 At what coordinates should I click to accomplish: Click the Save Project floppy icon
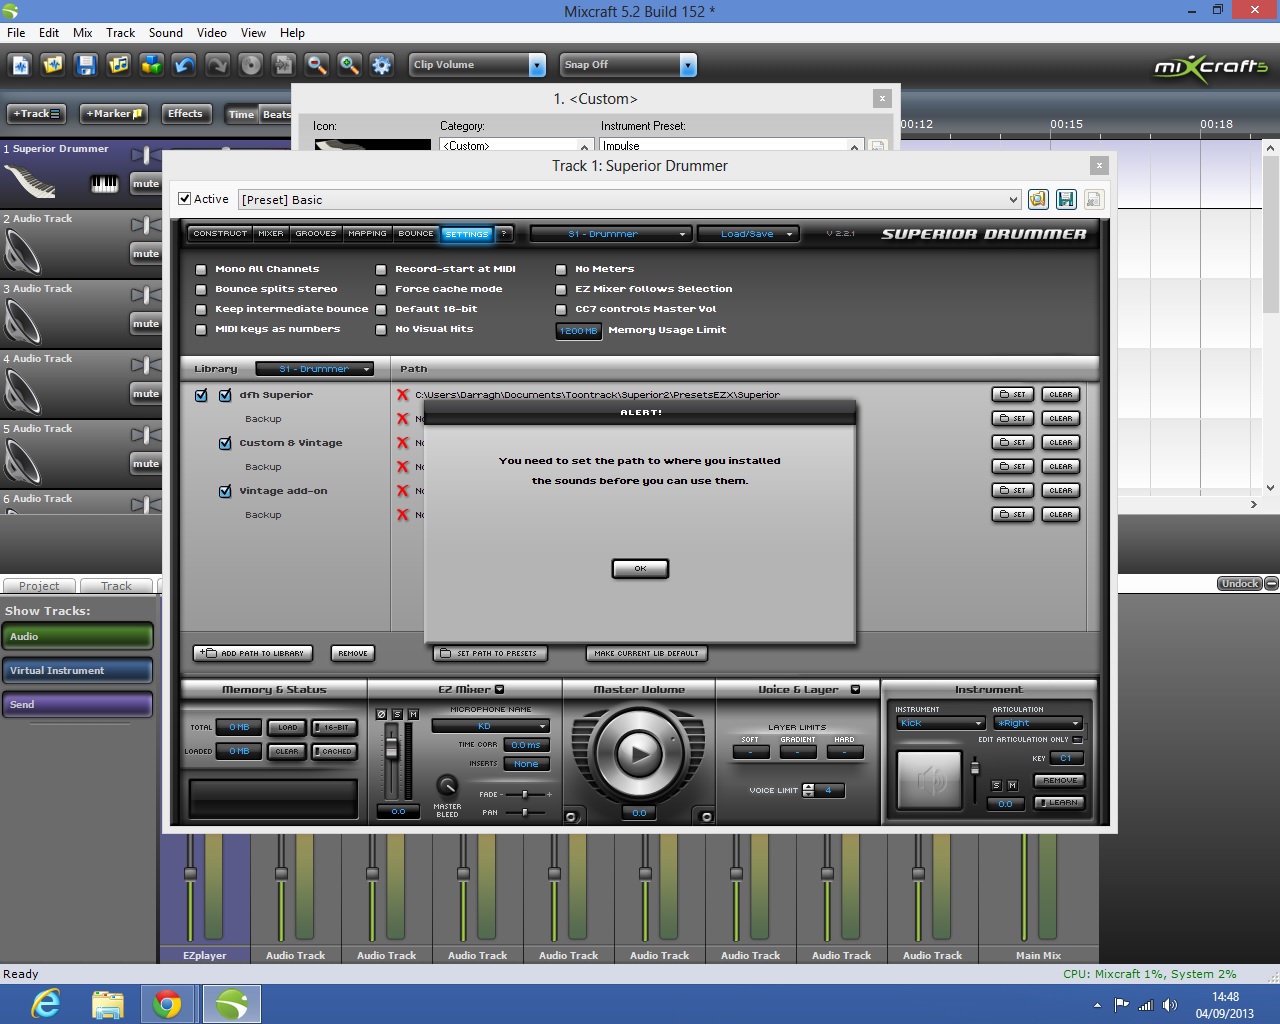click(x=86, y=65)
